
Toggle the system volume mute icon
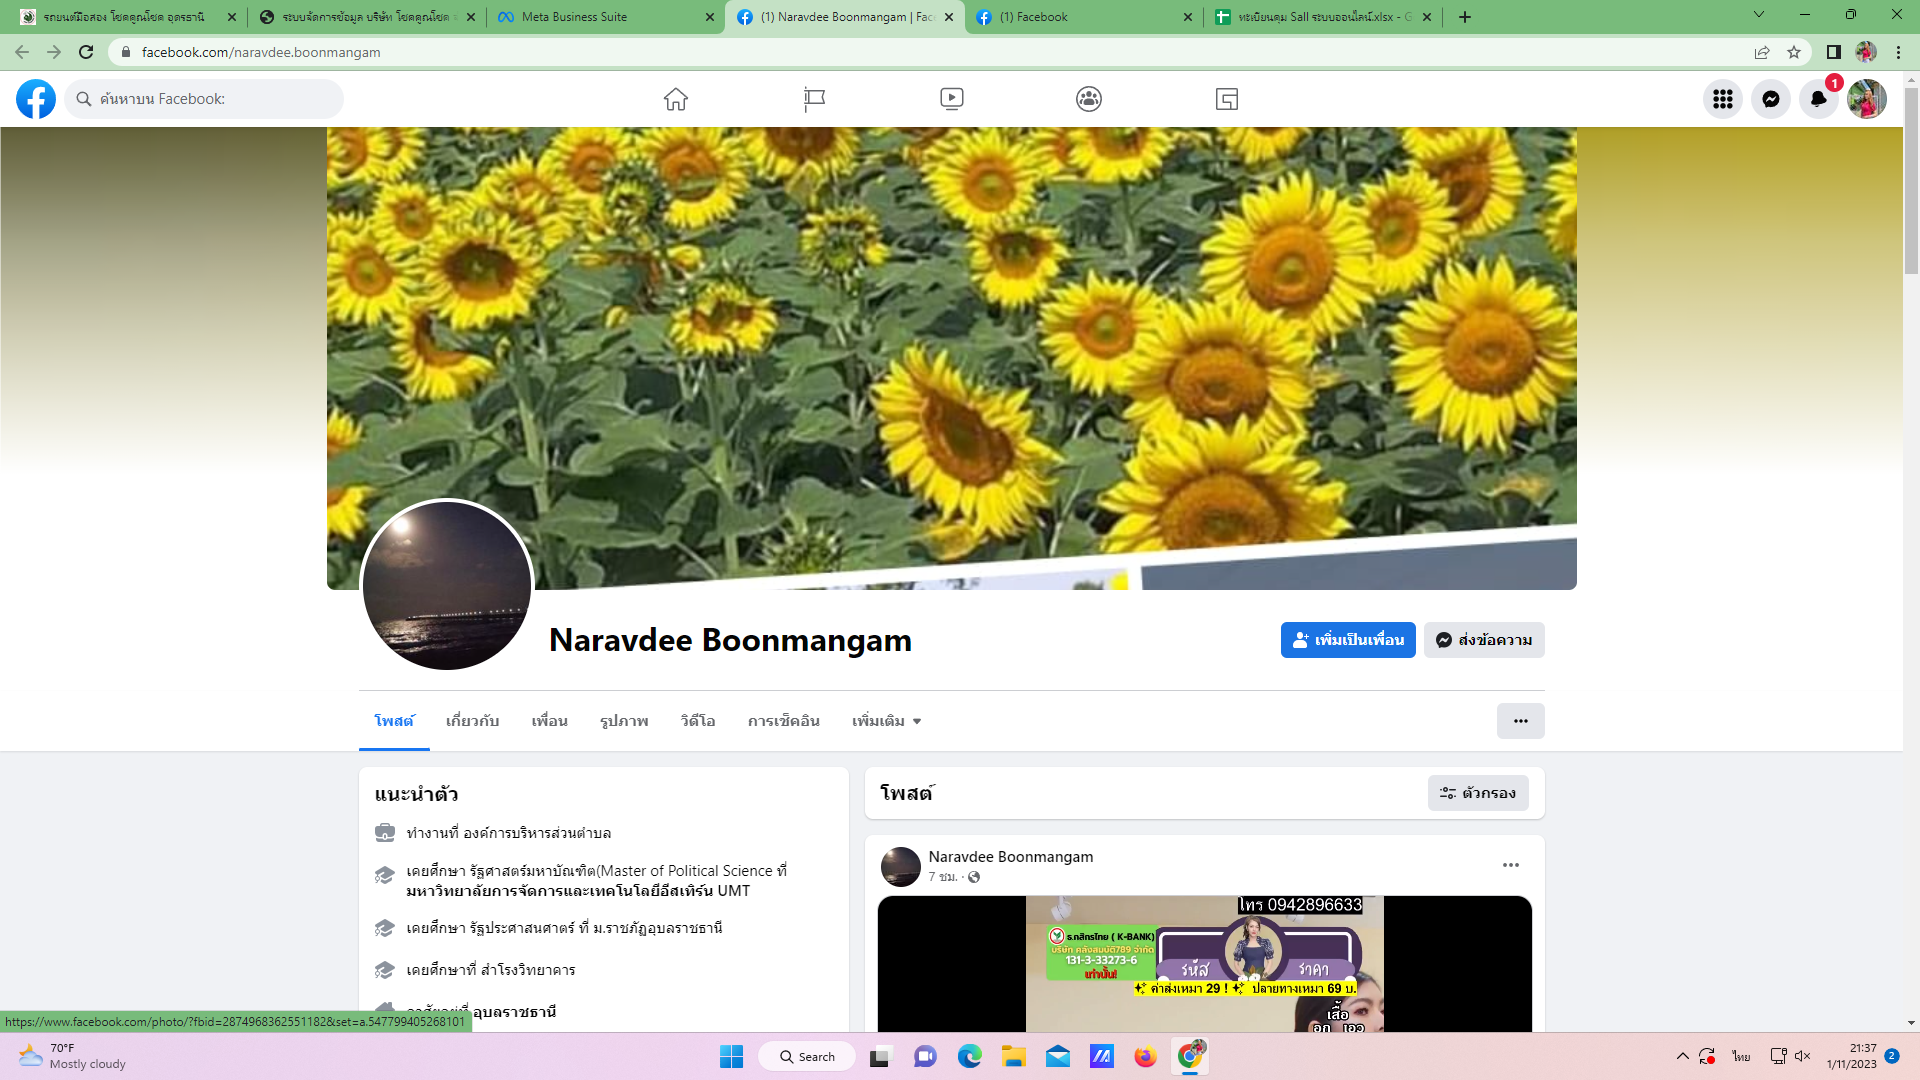[x=1803, y=1056]
